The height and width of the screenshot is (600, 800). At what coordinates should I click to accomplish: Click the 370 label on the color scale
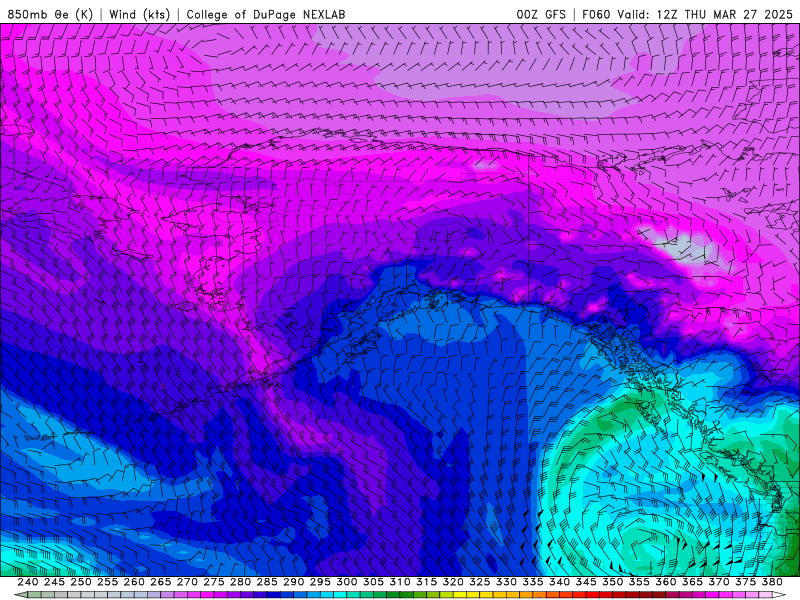pyautogui.click(x=719, y=582)
